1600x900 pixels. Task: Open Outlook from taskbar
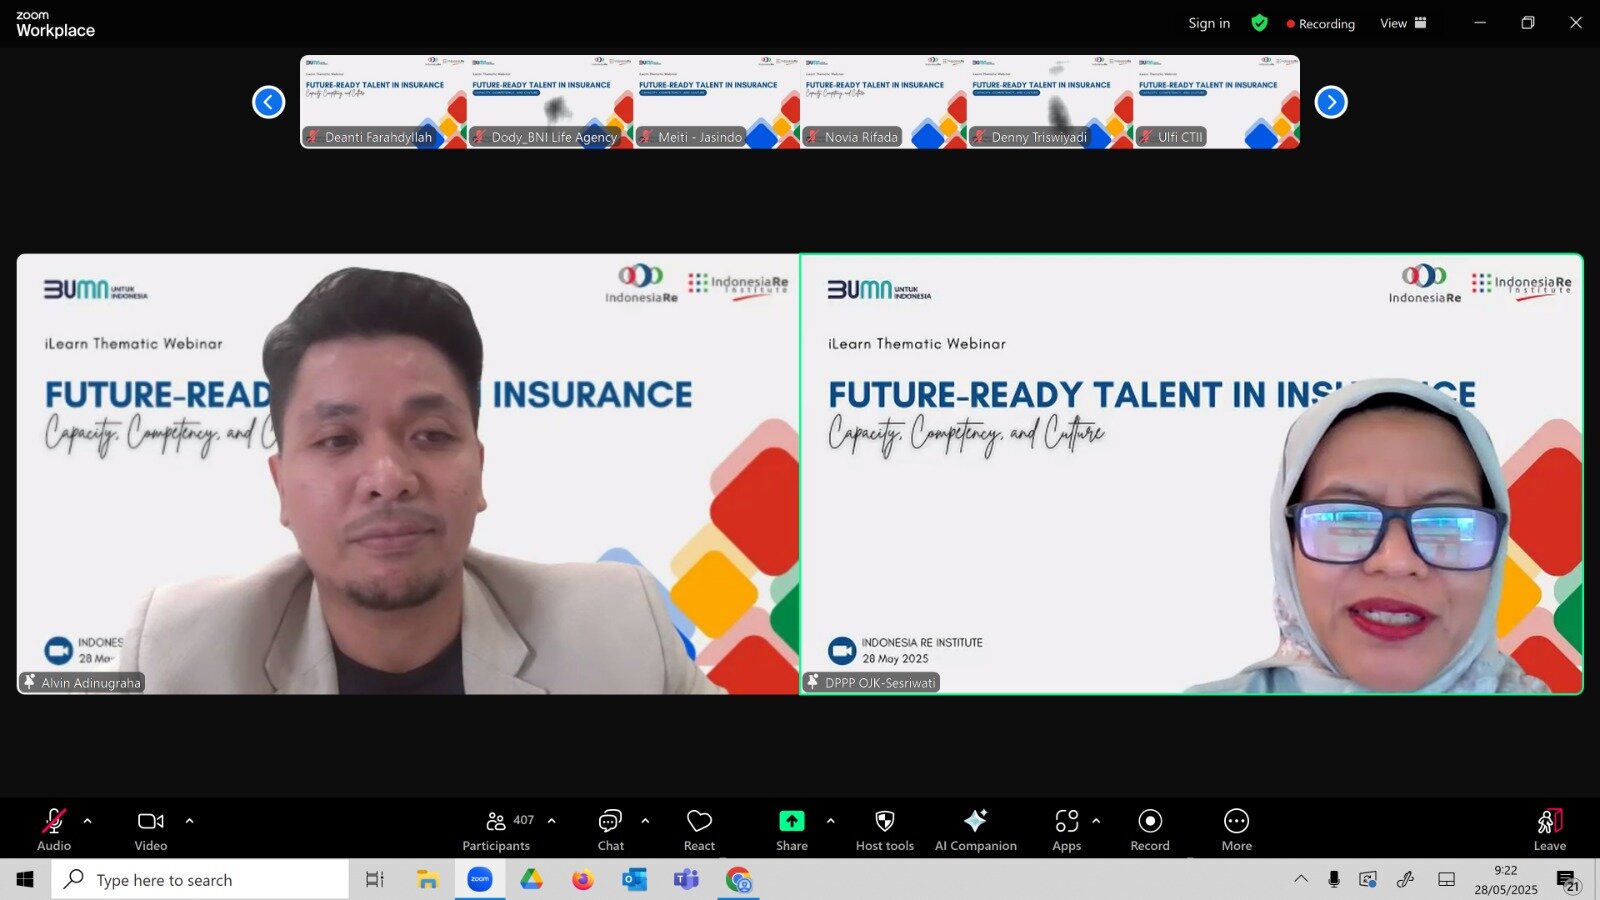[635, 880]
